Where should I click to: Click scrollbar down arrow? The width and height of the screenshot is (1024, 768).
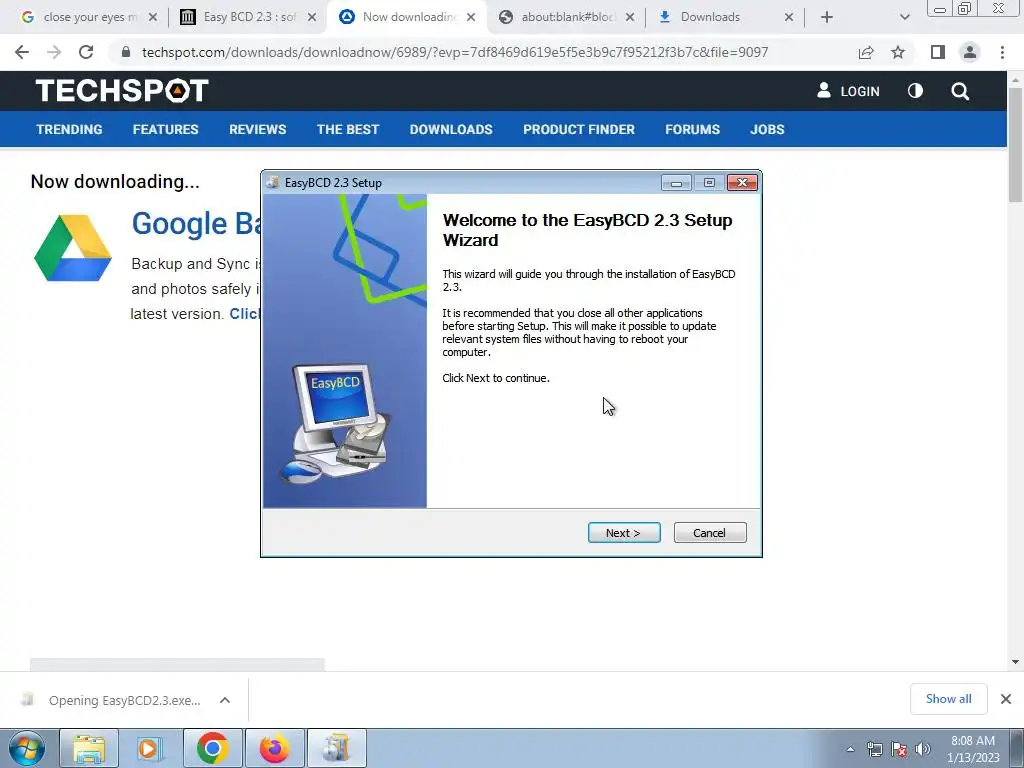coord(1015,662)
